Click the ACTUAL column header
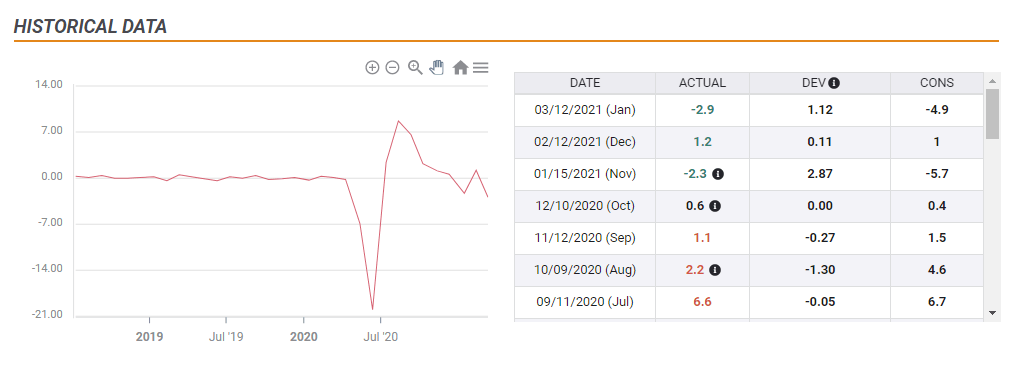Viewport: 1010px width, 369px height. [x=702, y=83]
